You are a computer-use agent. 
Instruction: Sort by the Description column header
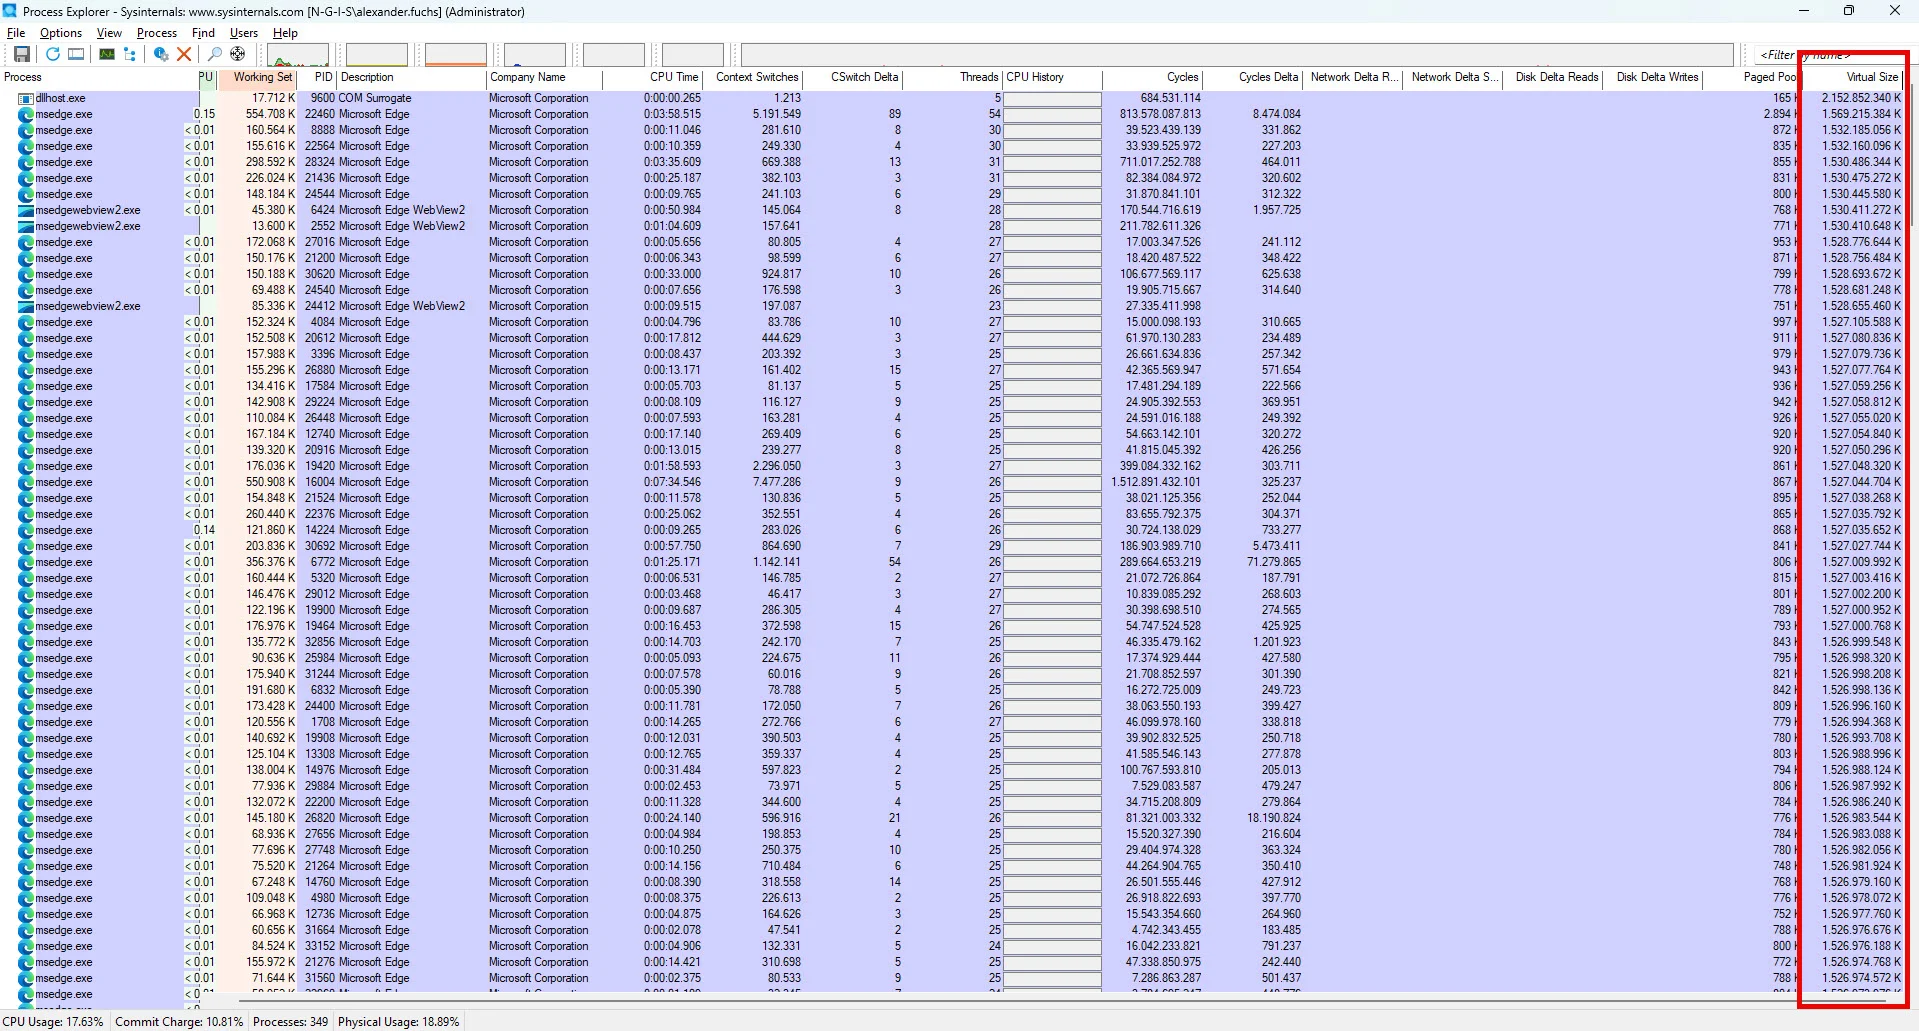tap(411, 77)
